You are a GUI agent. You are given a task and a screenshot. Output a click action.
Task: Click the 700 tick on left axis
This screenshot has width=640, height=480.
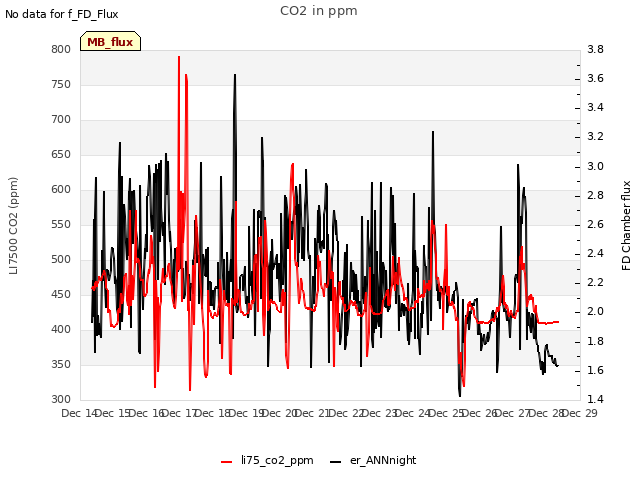[x=61, y=120]
